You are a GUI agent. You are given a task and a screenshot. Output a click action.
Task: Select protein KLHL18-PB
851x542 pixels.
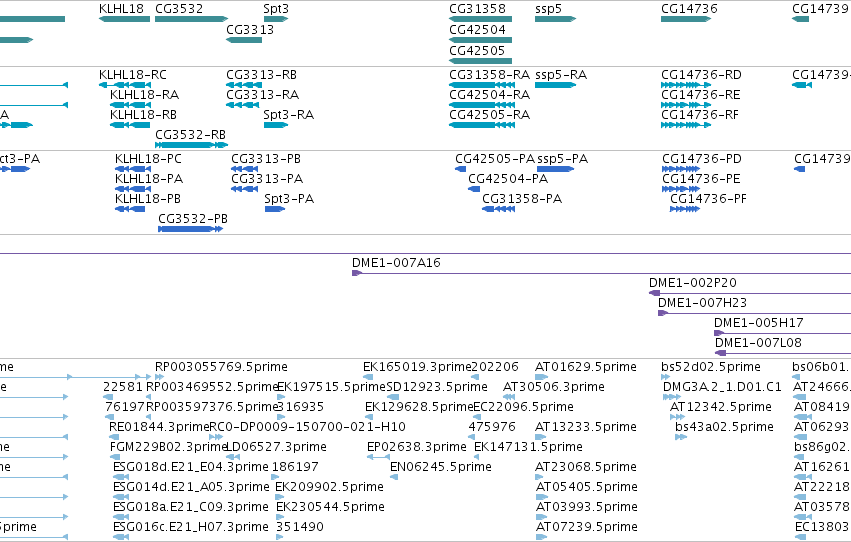click(x=130, y=209)
